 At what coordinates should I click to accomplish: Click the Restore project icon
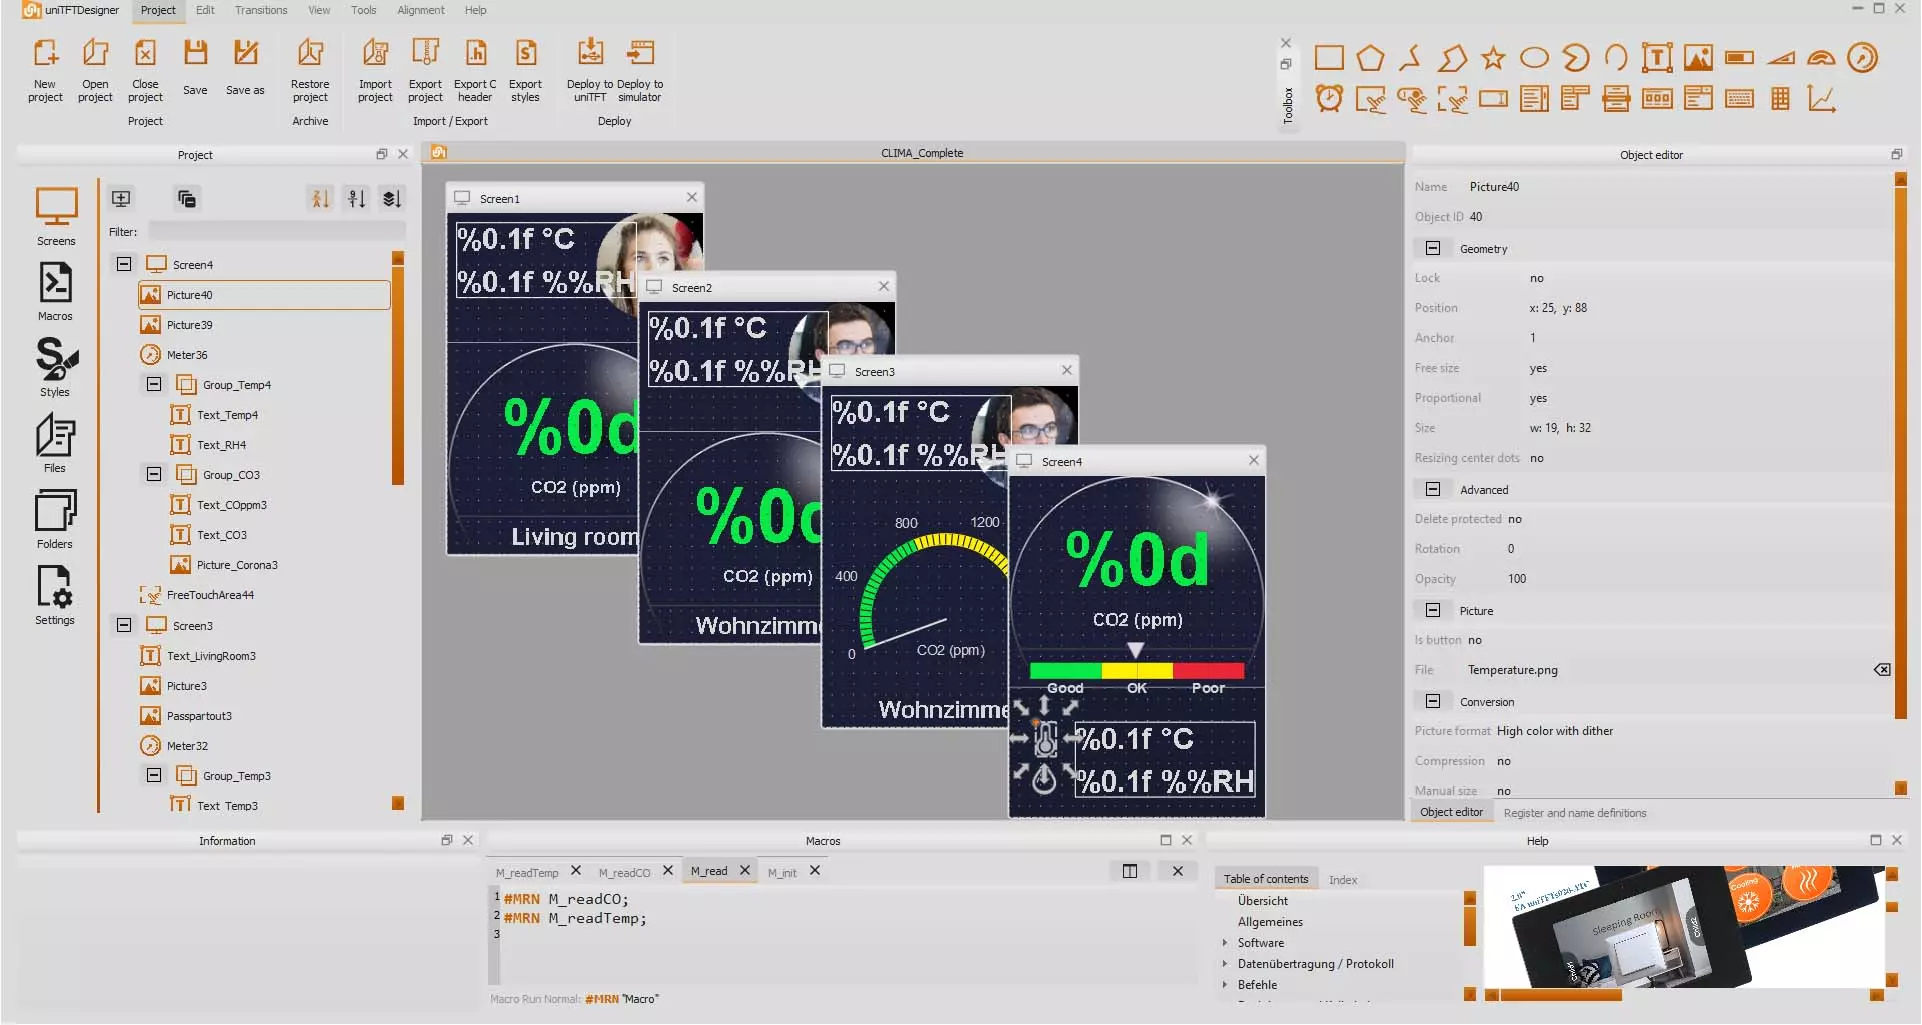tap(310, 53)
